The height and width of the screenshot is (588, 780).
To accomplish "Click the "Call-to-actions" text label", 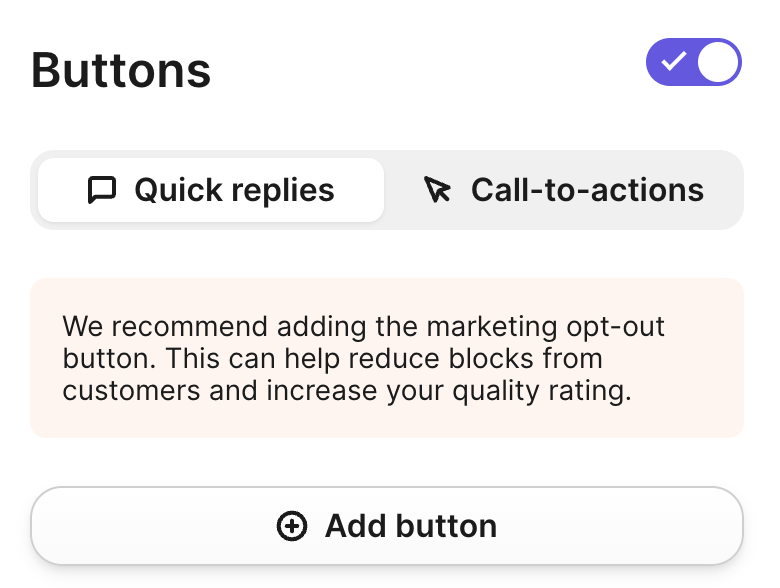I will click(587, 190).
